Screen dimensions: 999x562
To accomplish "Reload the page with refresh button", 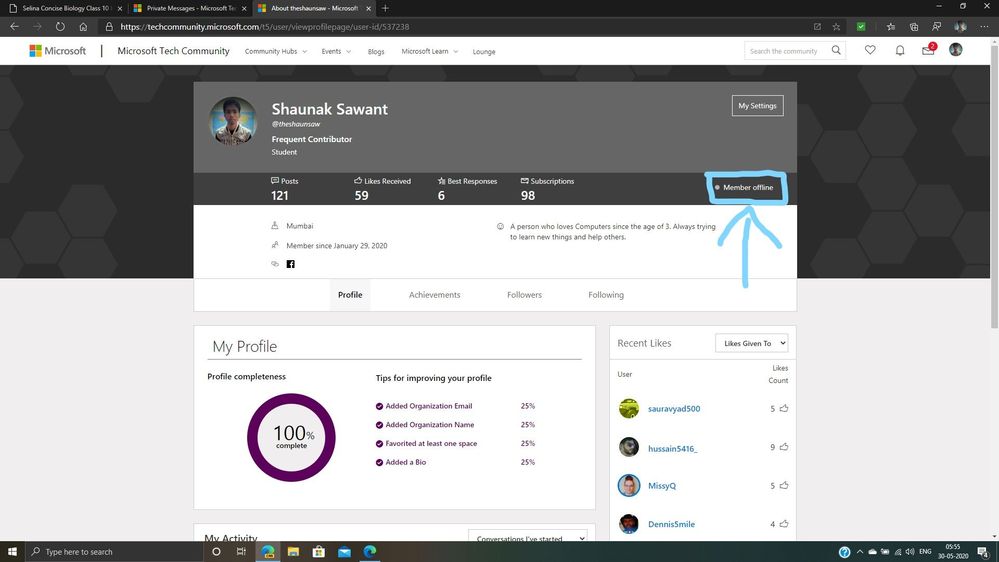I will click(60, 27).
